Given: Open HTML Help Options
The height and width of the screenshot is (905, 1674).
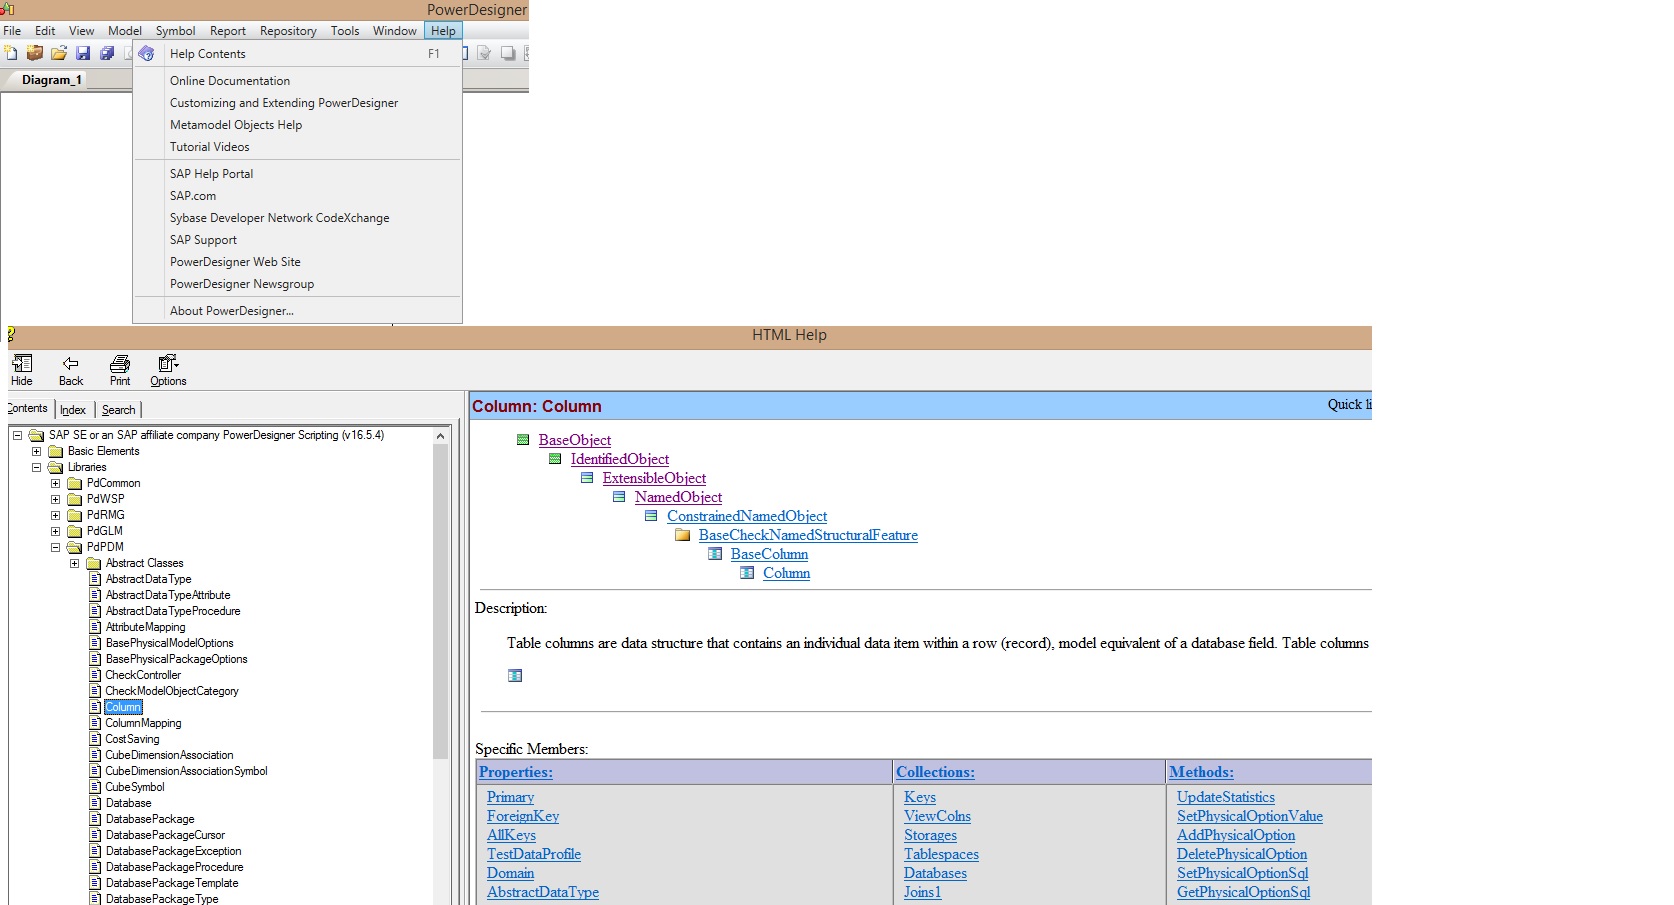Looking at the screenshot, I should (168, 370).
